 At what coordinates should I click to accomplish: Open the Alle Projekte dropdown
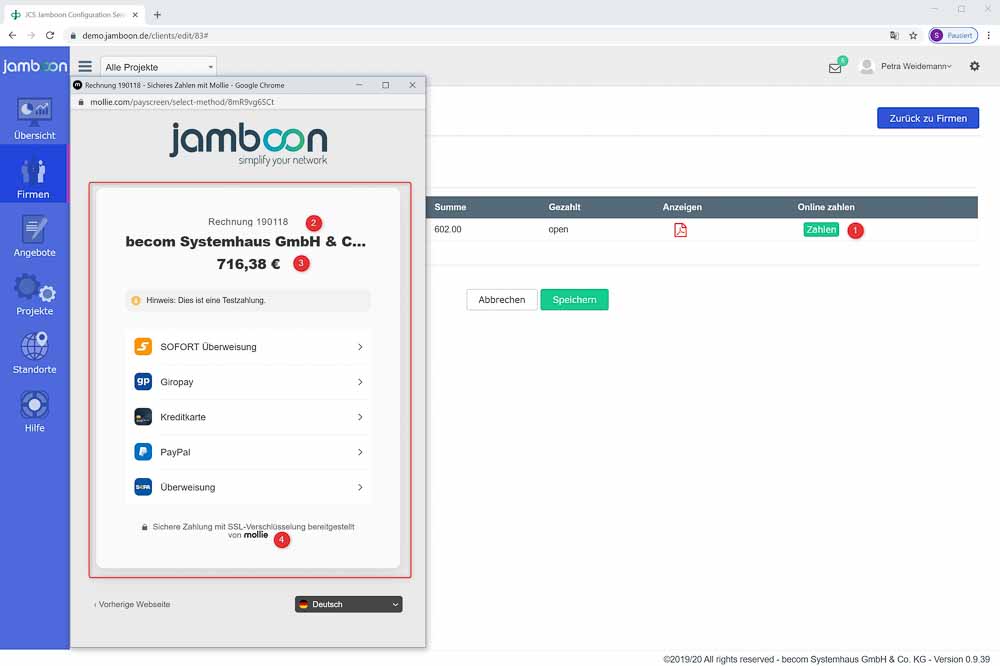coord(159,67)
